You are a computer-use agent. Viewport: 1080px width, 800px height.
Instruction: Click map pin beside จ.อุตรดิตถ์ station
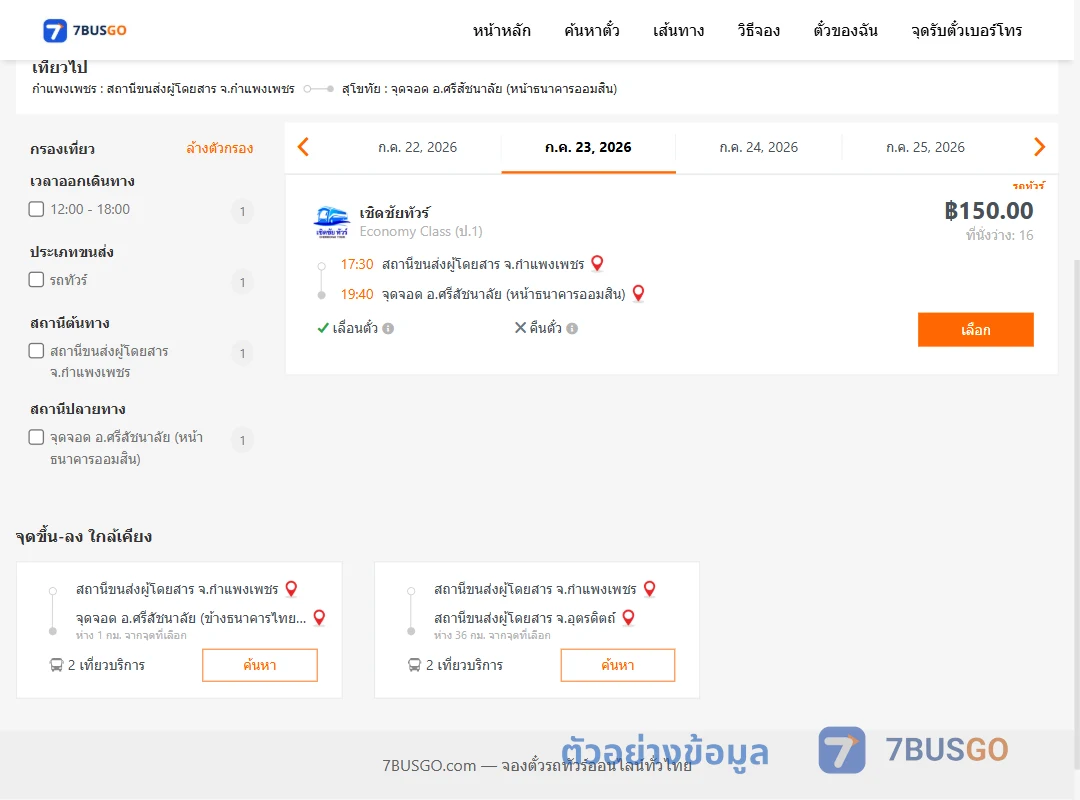point(628,617)
